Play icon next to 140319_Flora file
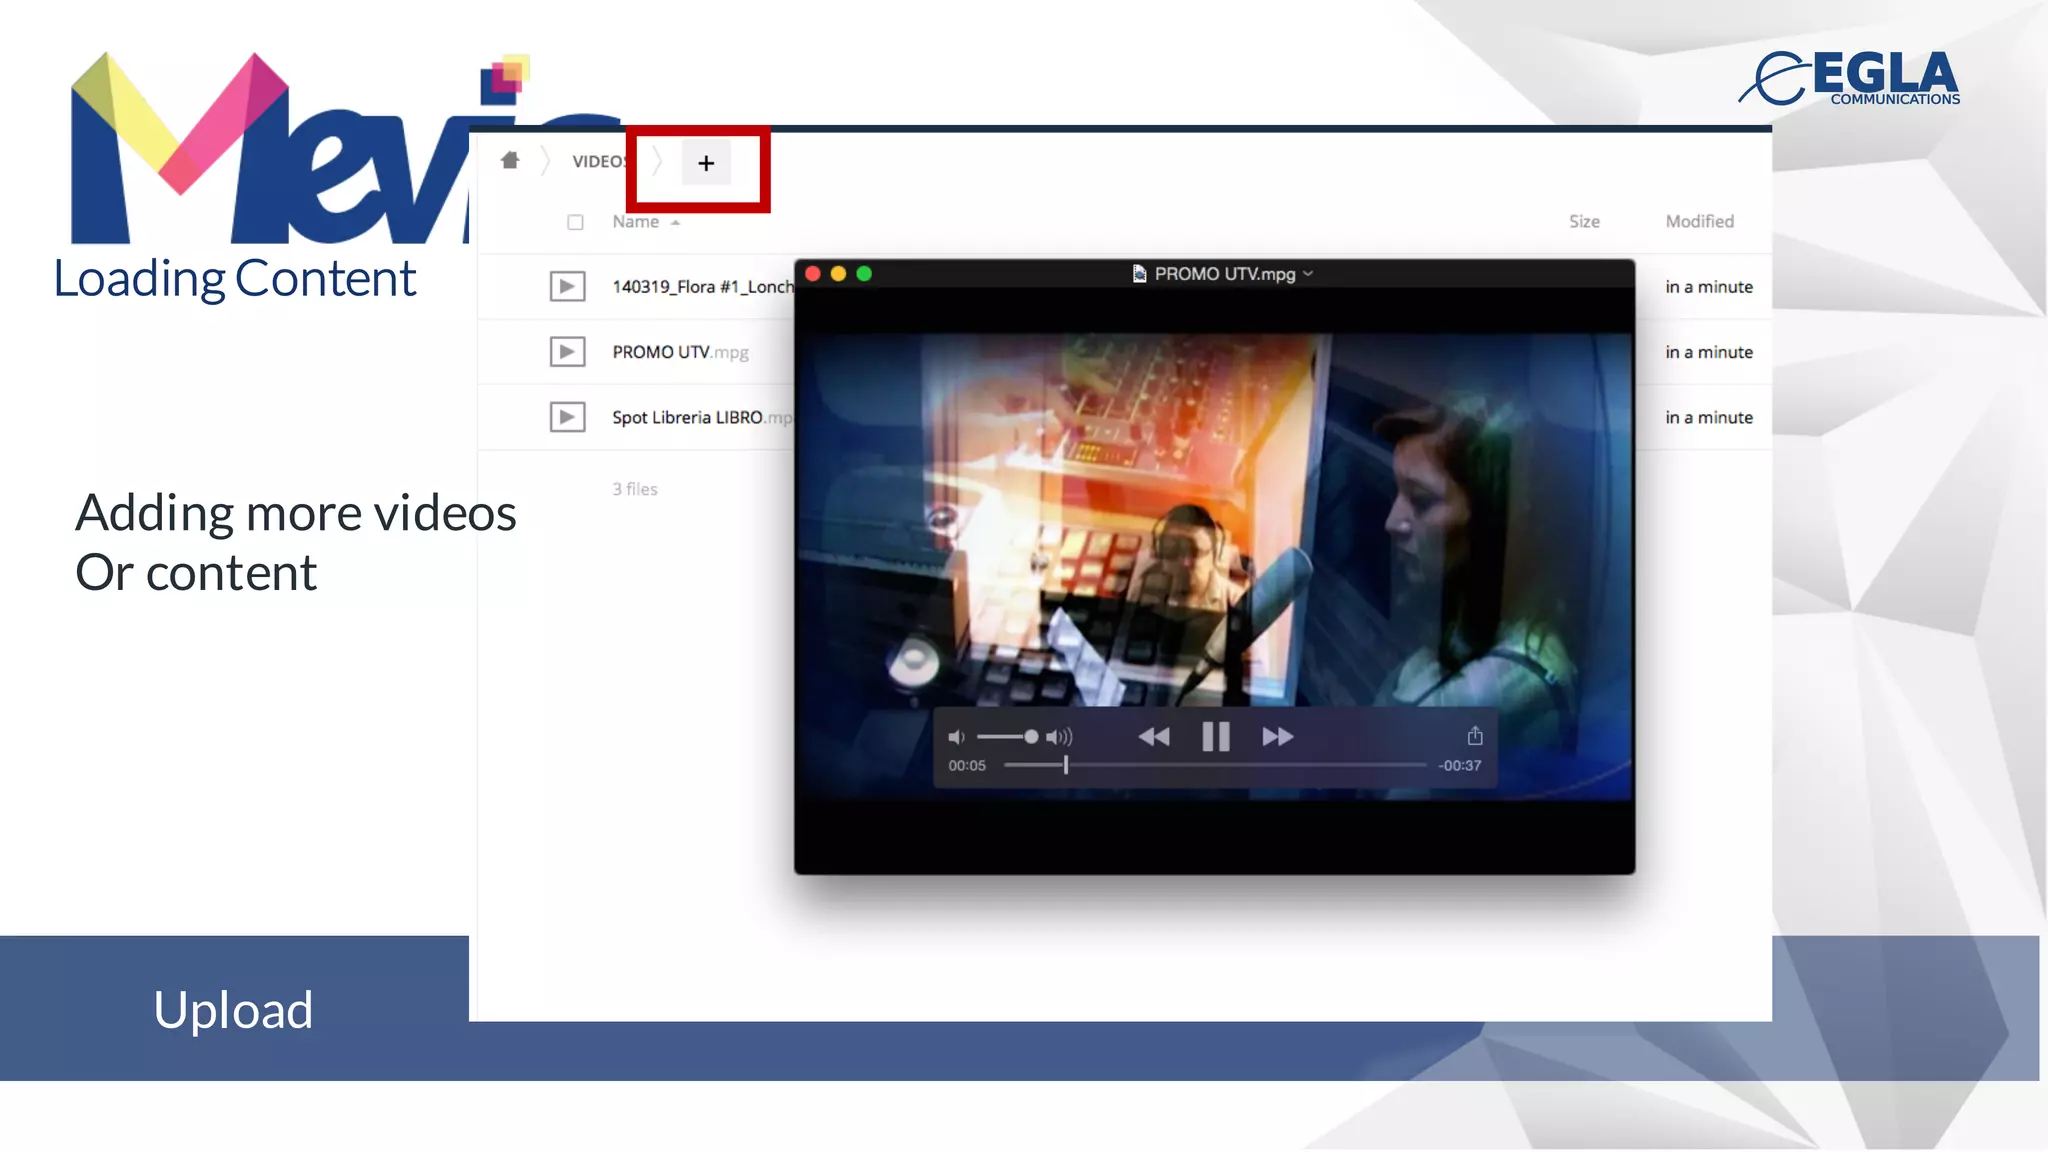Screen dimensions: 2048x1152 (x=567, y=287)
